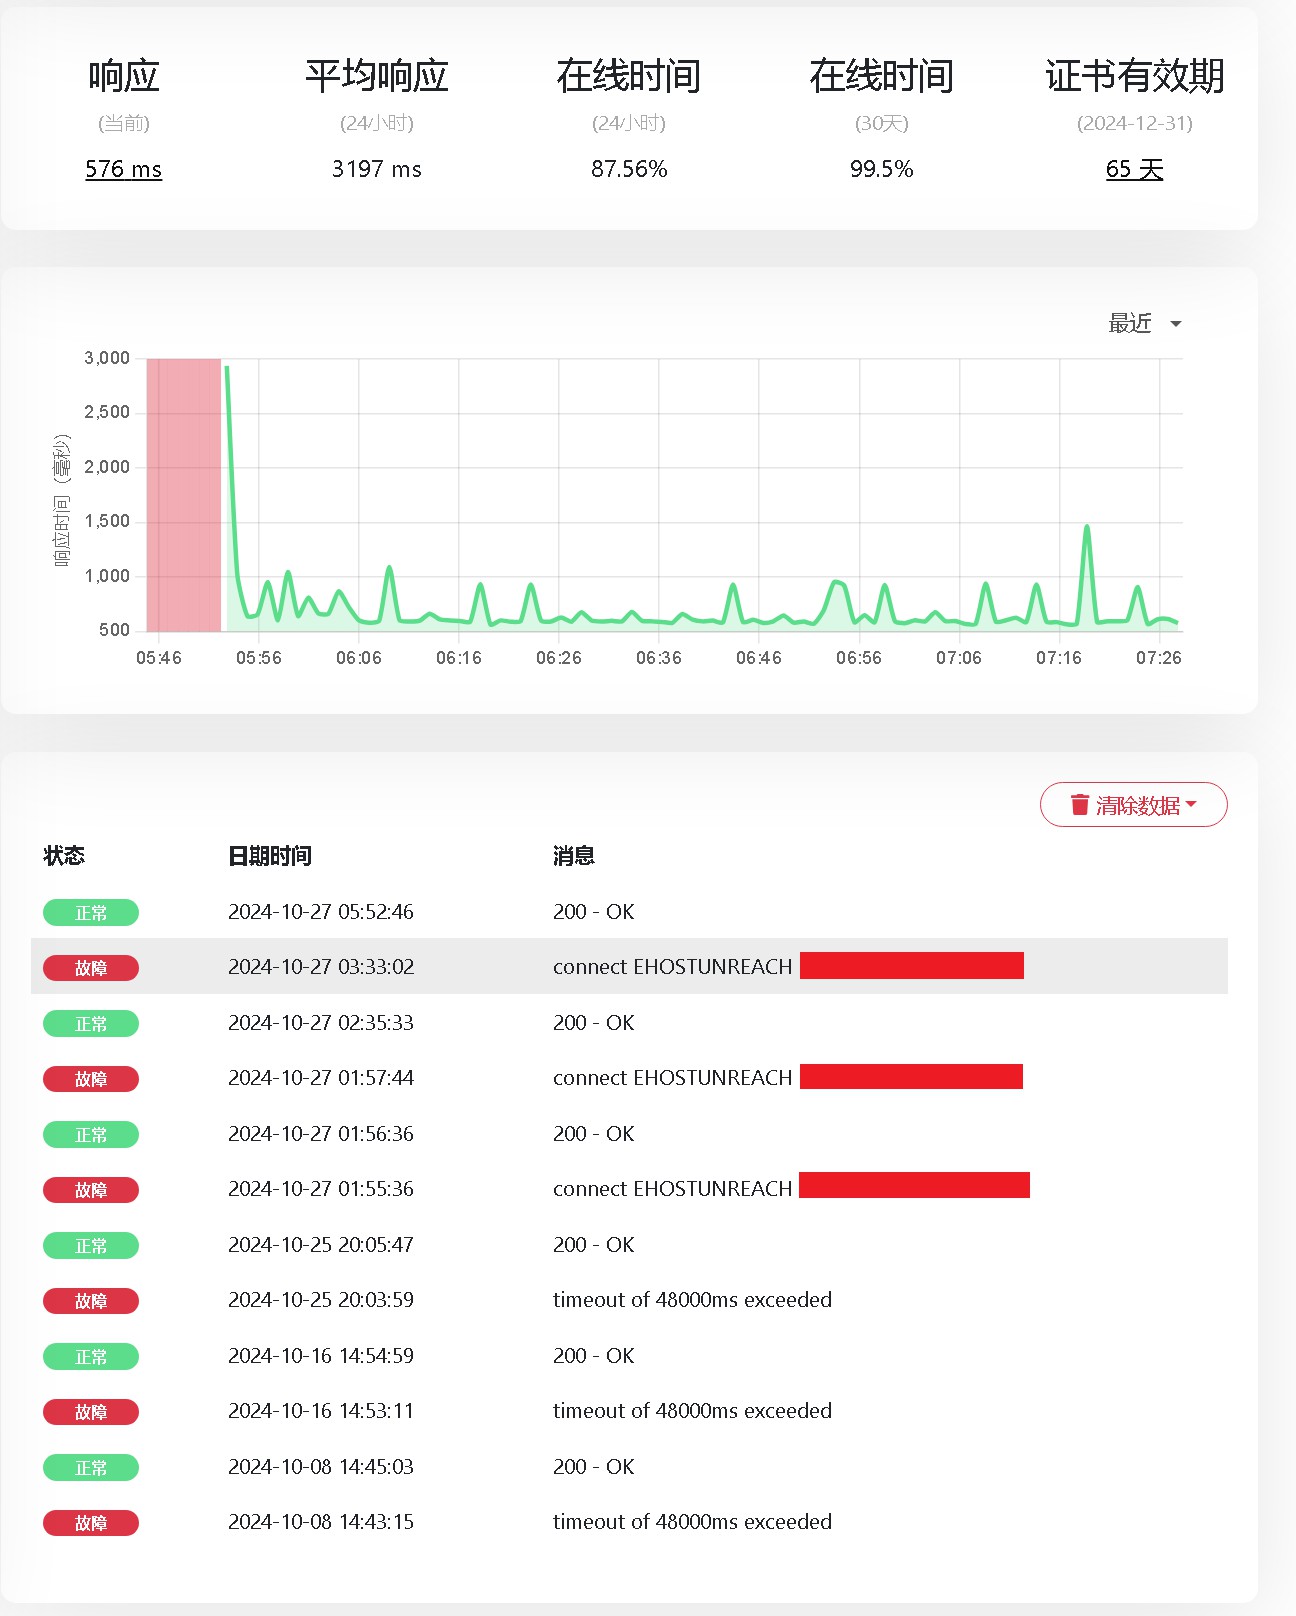
Task: Select the date 2024-10-27 01:56:36
Action: [321, 1134]
